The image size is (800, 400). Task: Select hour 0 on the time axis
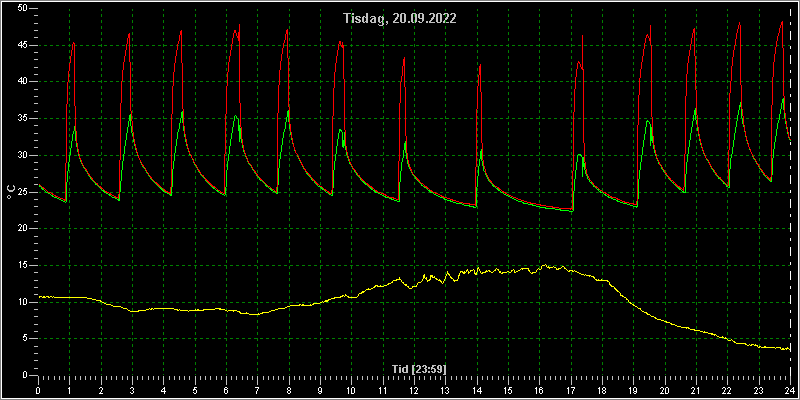[x=38, y=390]
